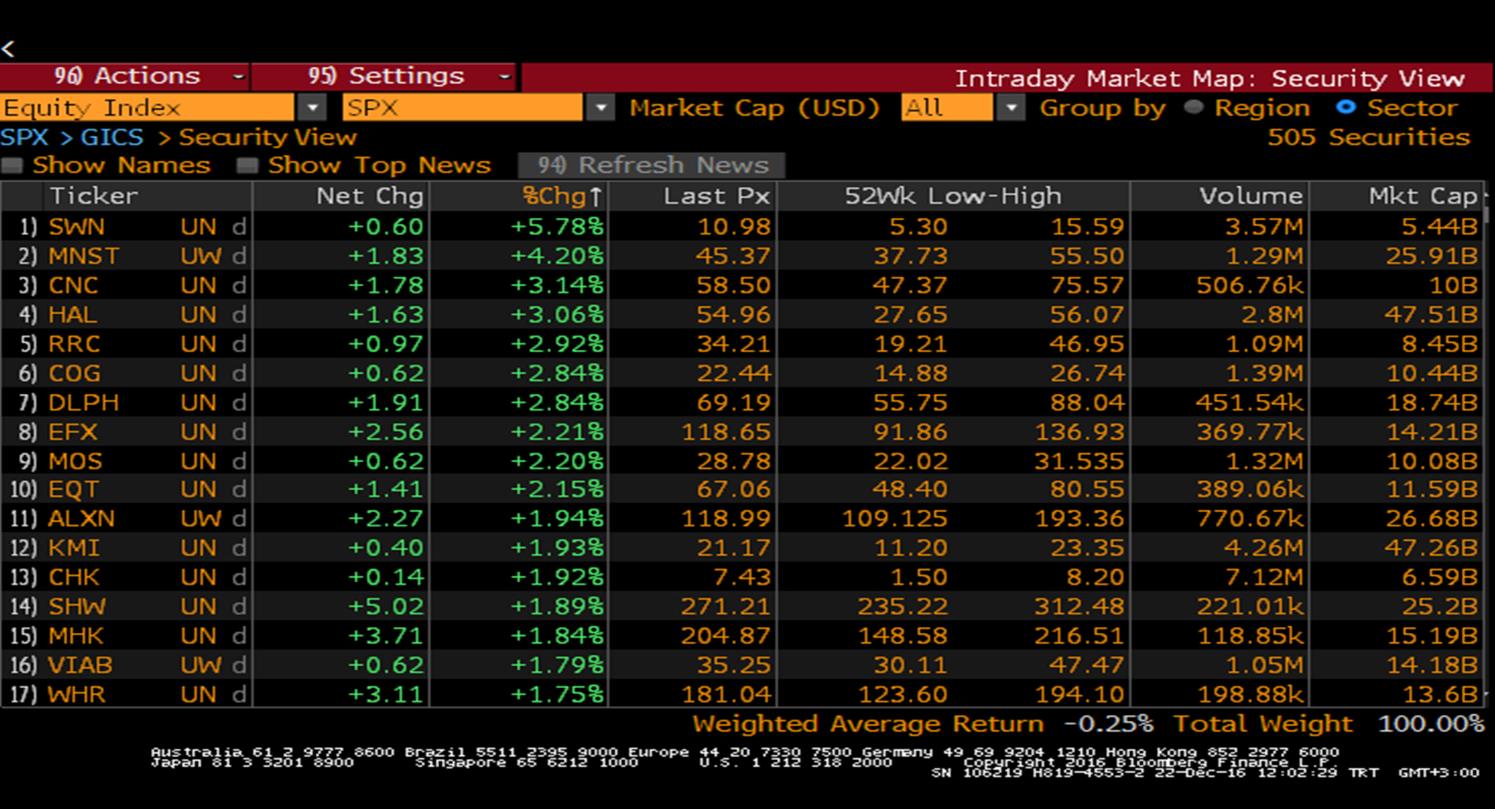Click the Total Weight 100.00% value

1431,724
